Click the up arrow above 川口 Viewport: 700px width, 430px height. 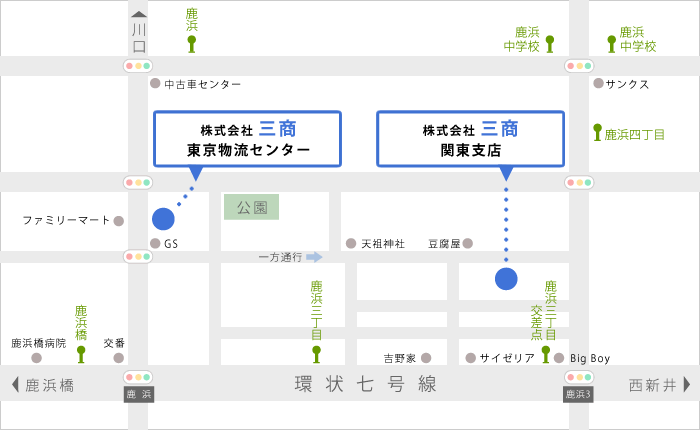pos(139,14)
